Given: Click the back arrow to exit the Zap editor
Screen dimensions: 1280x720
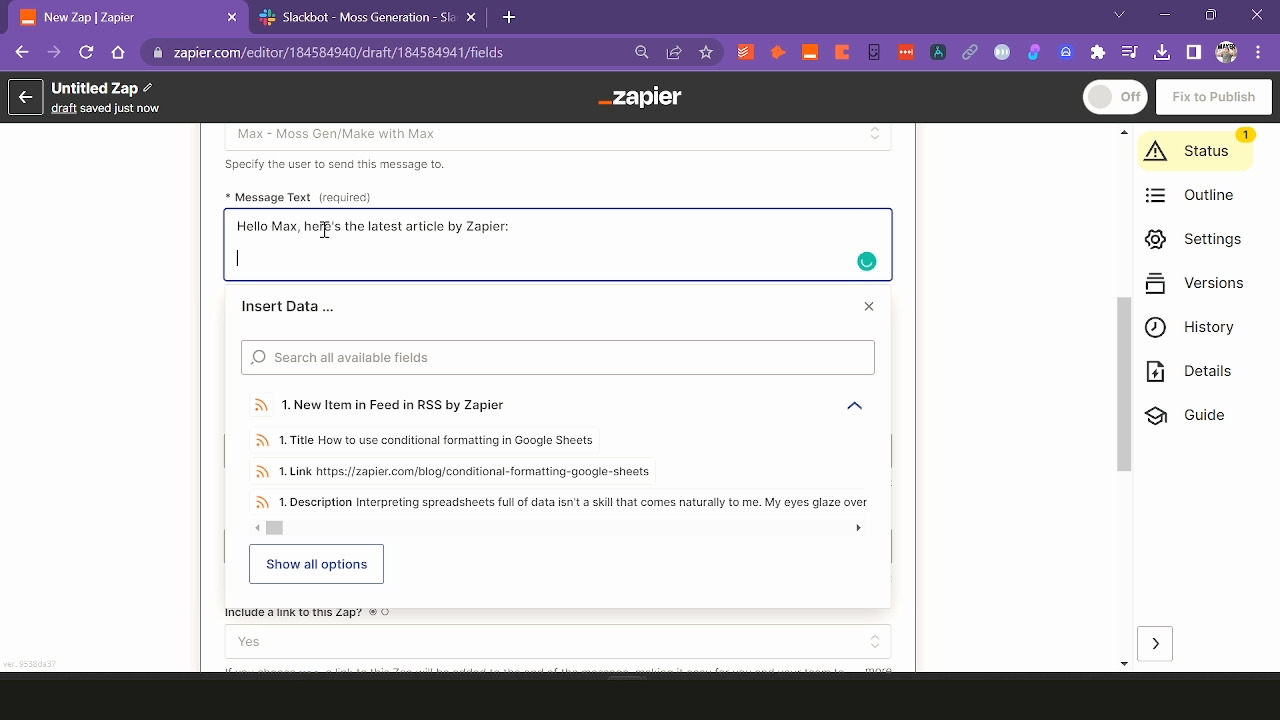Looking at the screenshot, I should [x=26, y=97].
